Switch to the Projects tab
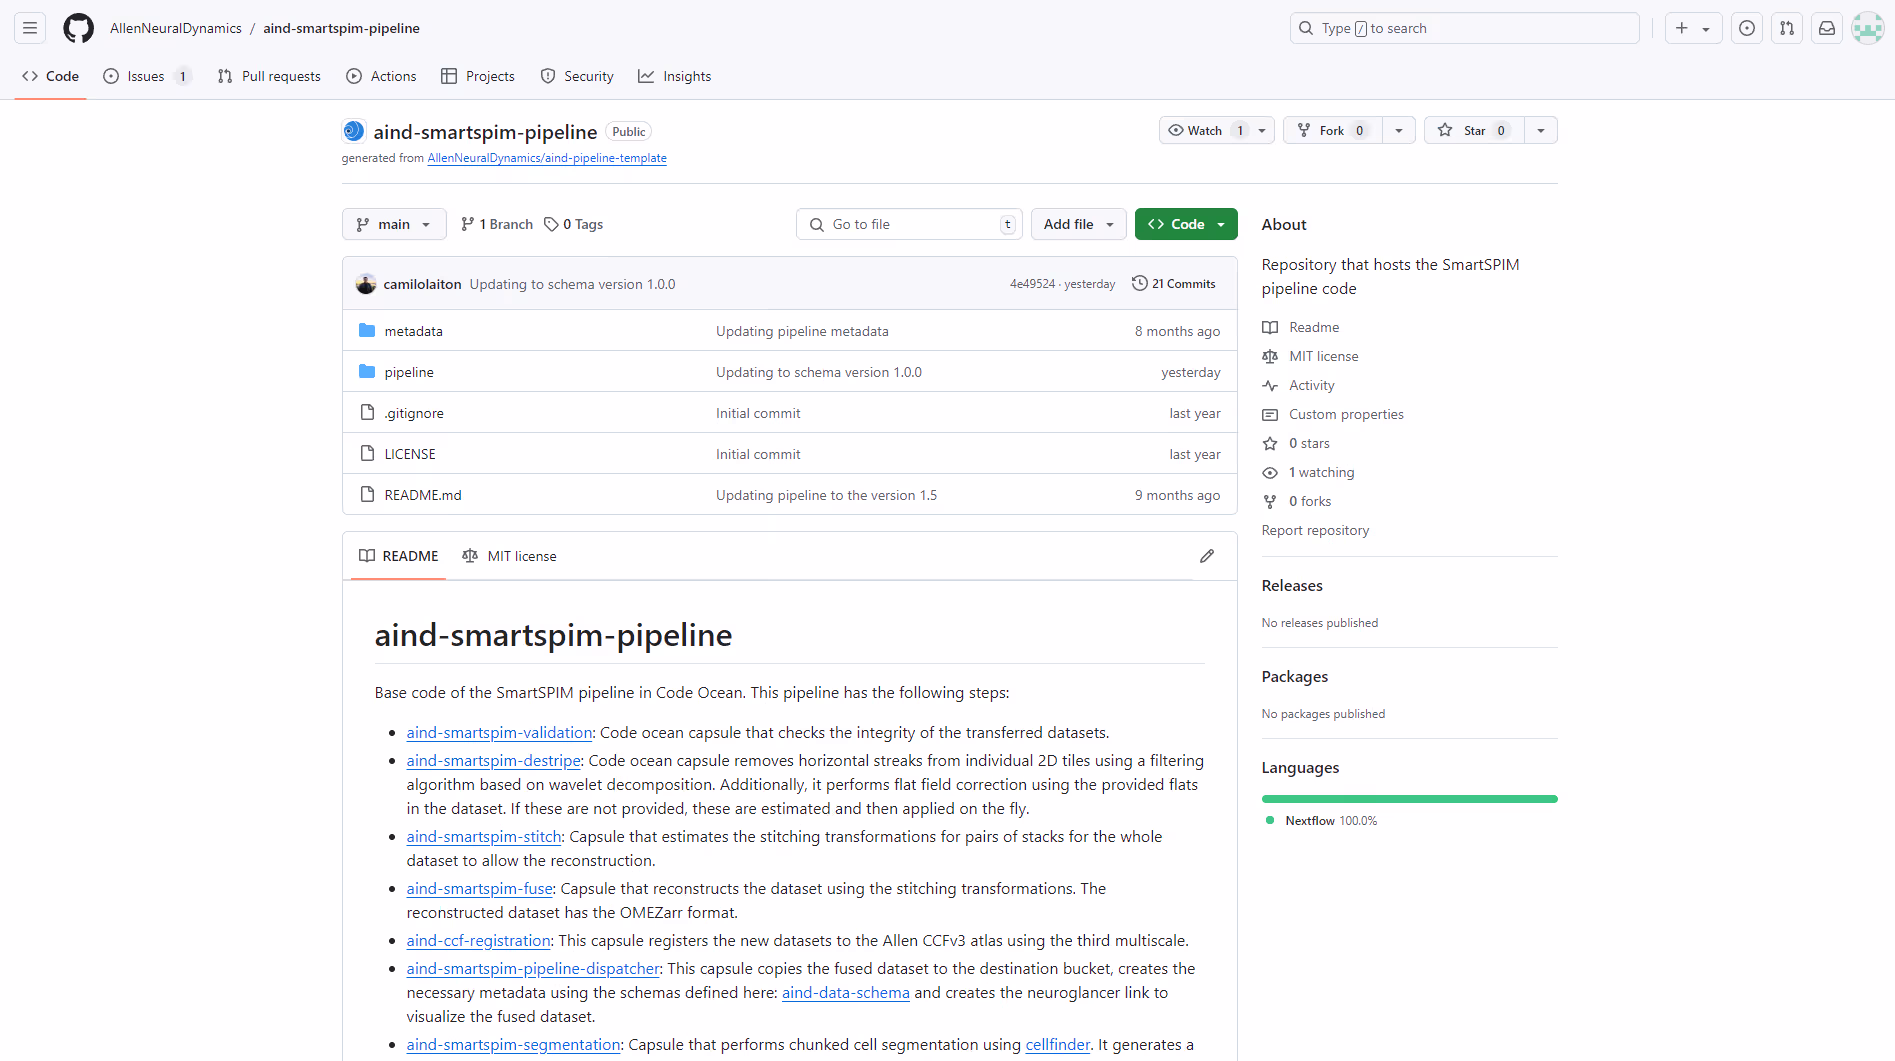The width and height of the screenshot is (1895, 1061). click(478, 76)
